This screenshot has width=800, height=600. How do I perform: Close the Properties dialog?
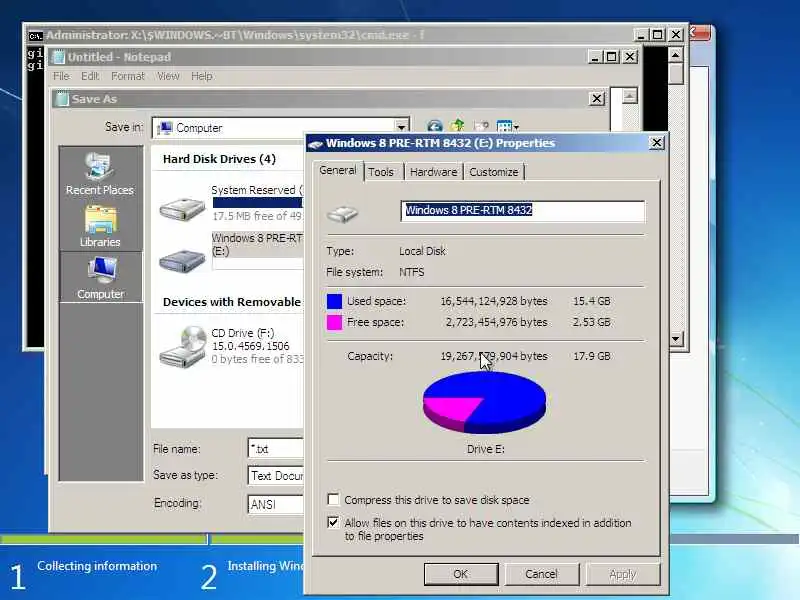pyautogui.click(x=657, y=143)
